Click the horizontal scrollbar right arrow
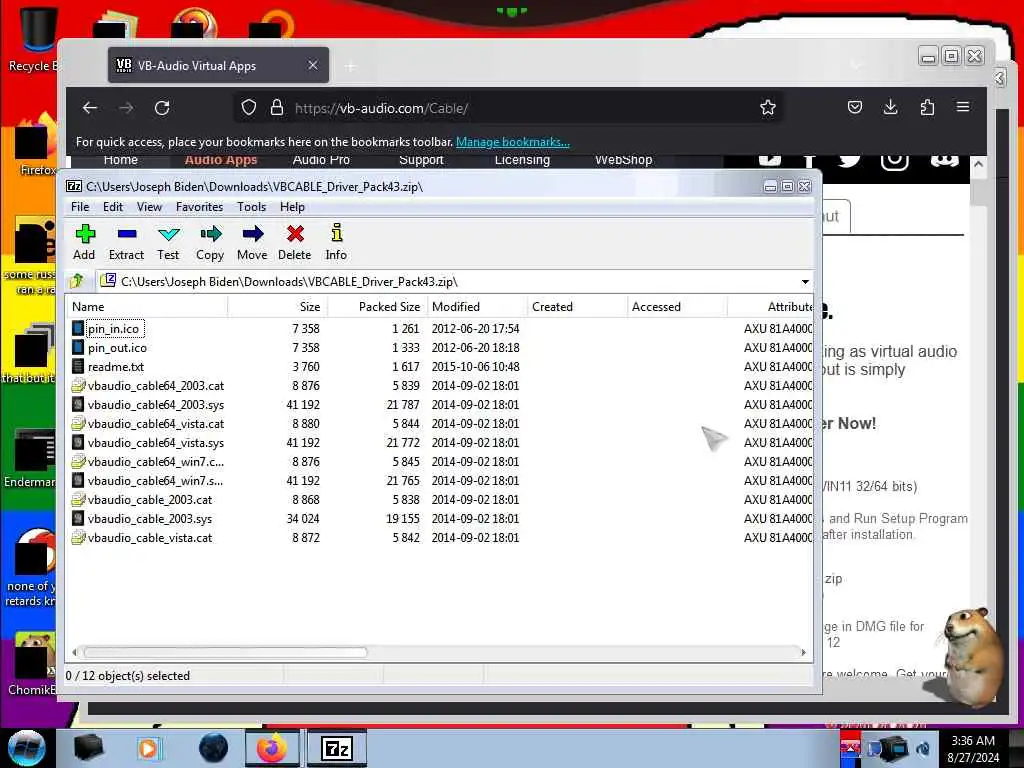Screen dimensions: 1024x768 click(x=803, y=652)
